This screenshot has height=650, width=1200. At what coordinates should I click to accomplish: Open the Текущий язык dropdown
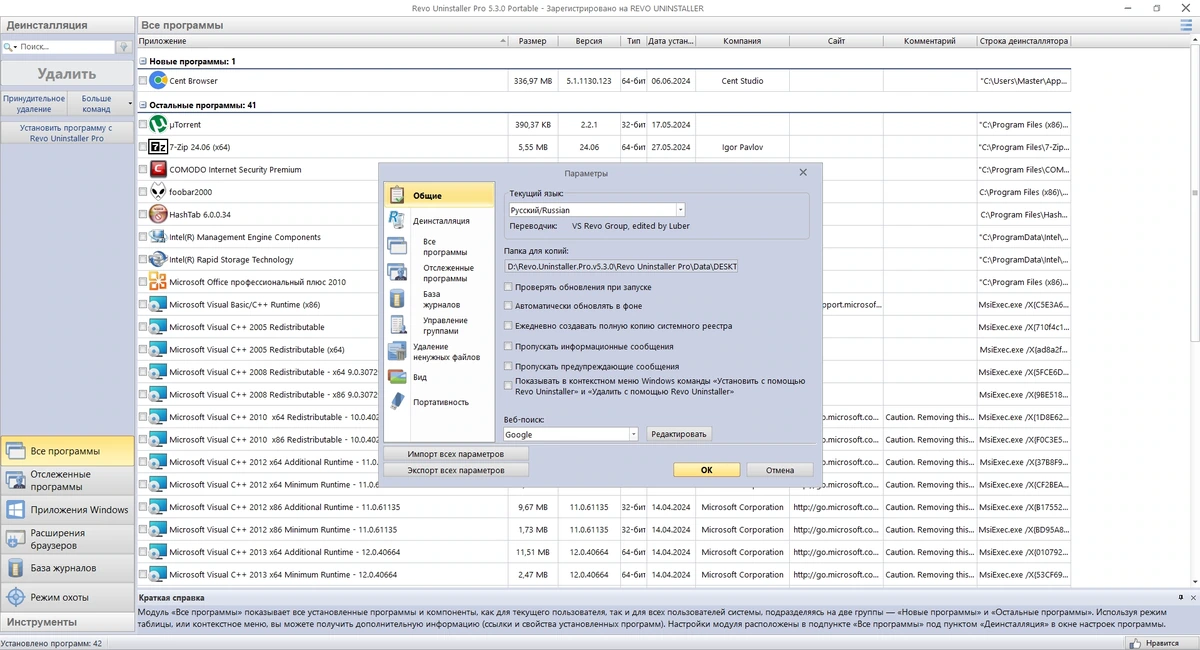(680, 211)
